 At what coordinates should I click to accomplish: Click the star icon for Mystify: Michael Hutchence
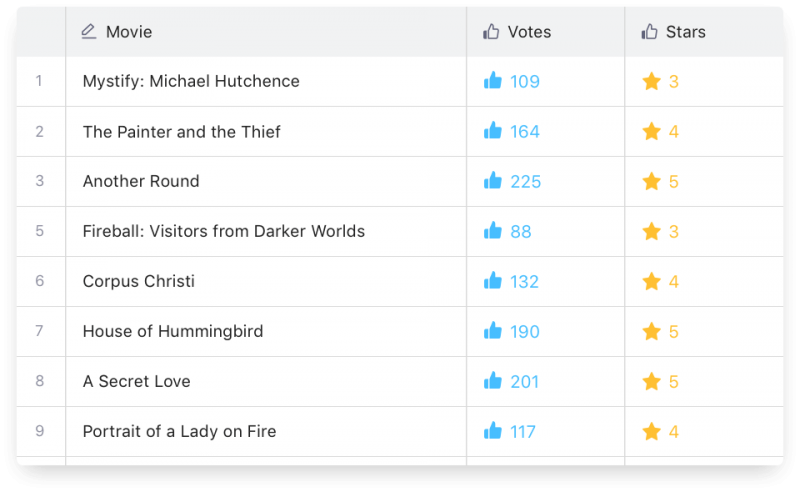652,81
